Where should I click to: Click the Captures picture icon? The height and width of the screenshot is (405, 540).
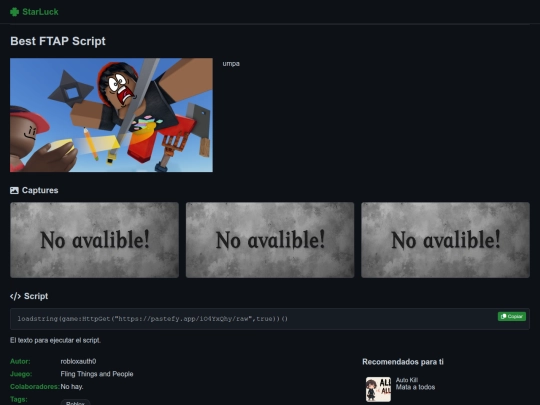pos(14,190)
